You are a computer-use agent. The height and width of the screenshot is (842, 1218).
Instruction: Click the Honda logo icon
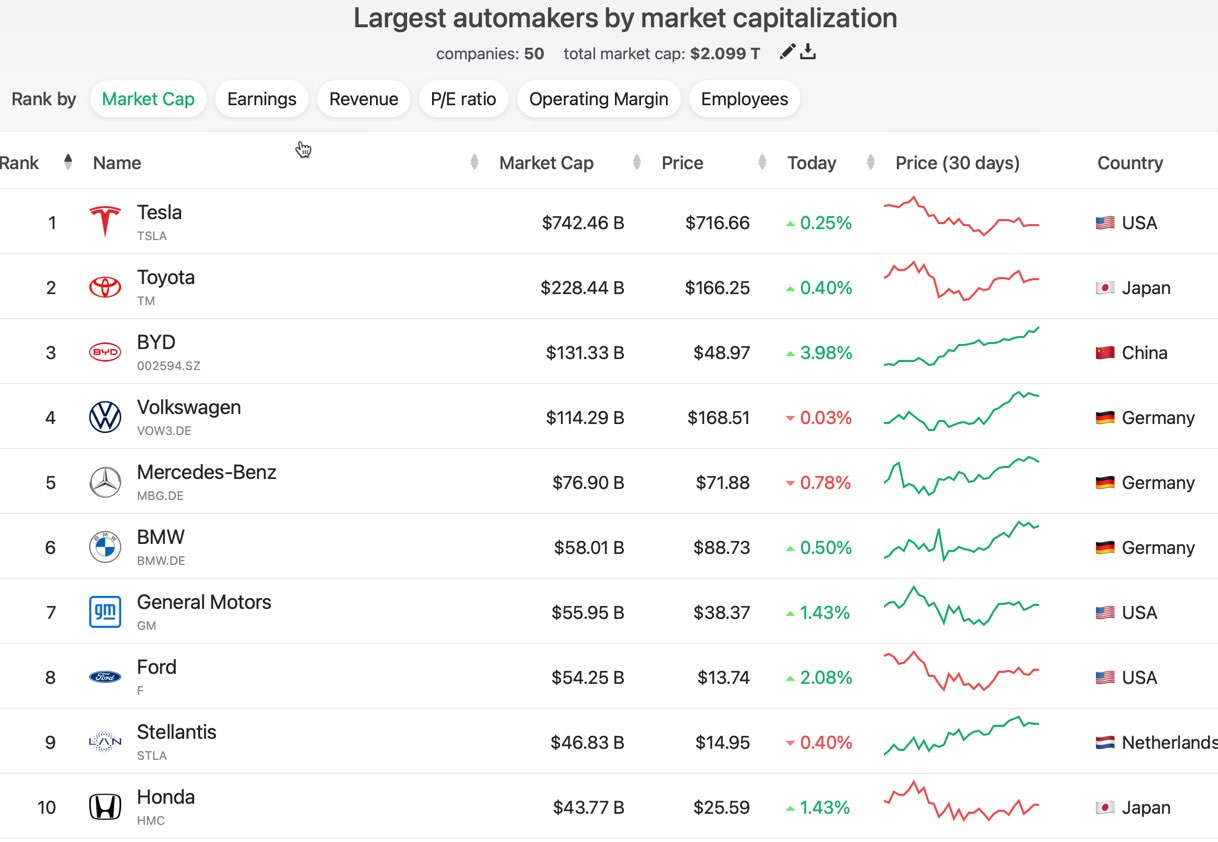105,807
